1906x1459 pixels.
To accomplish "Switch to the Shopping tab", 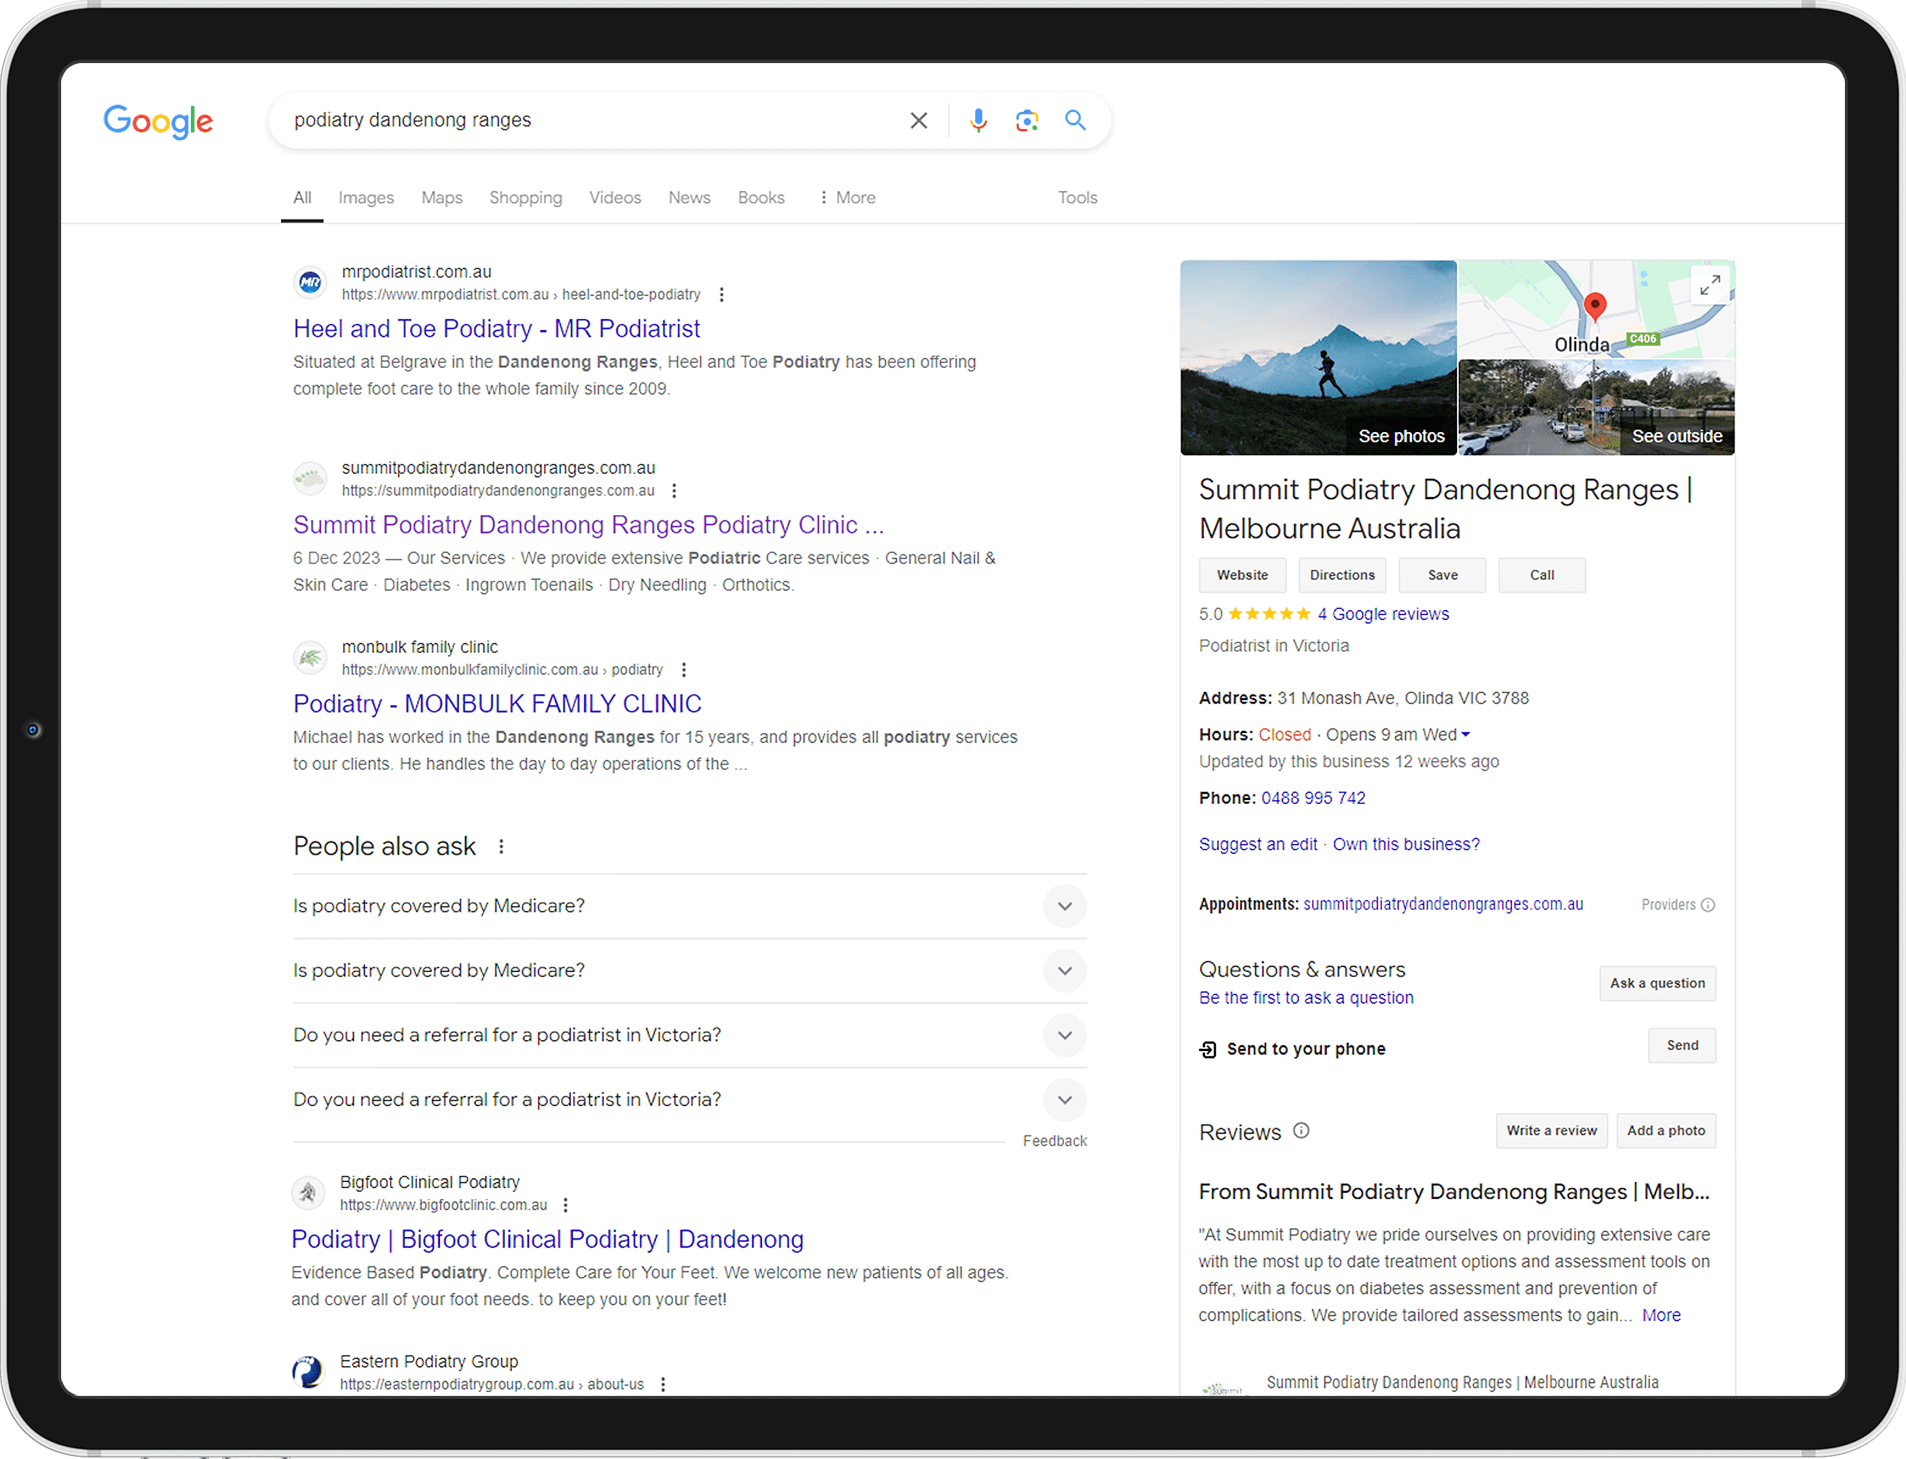I will (526, 198).
